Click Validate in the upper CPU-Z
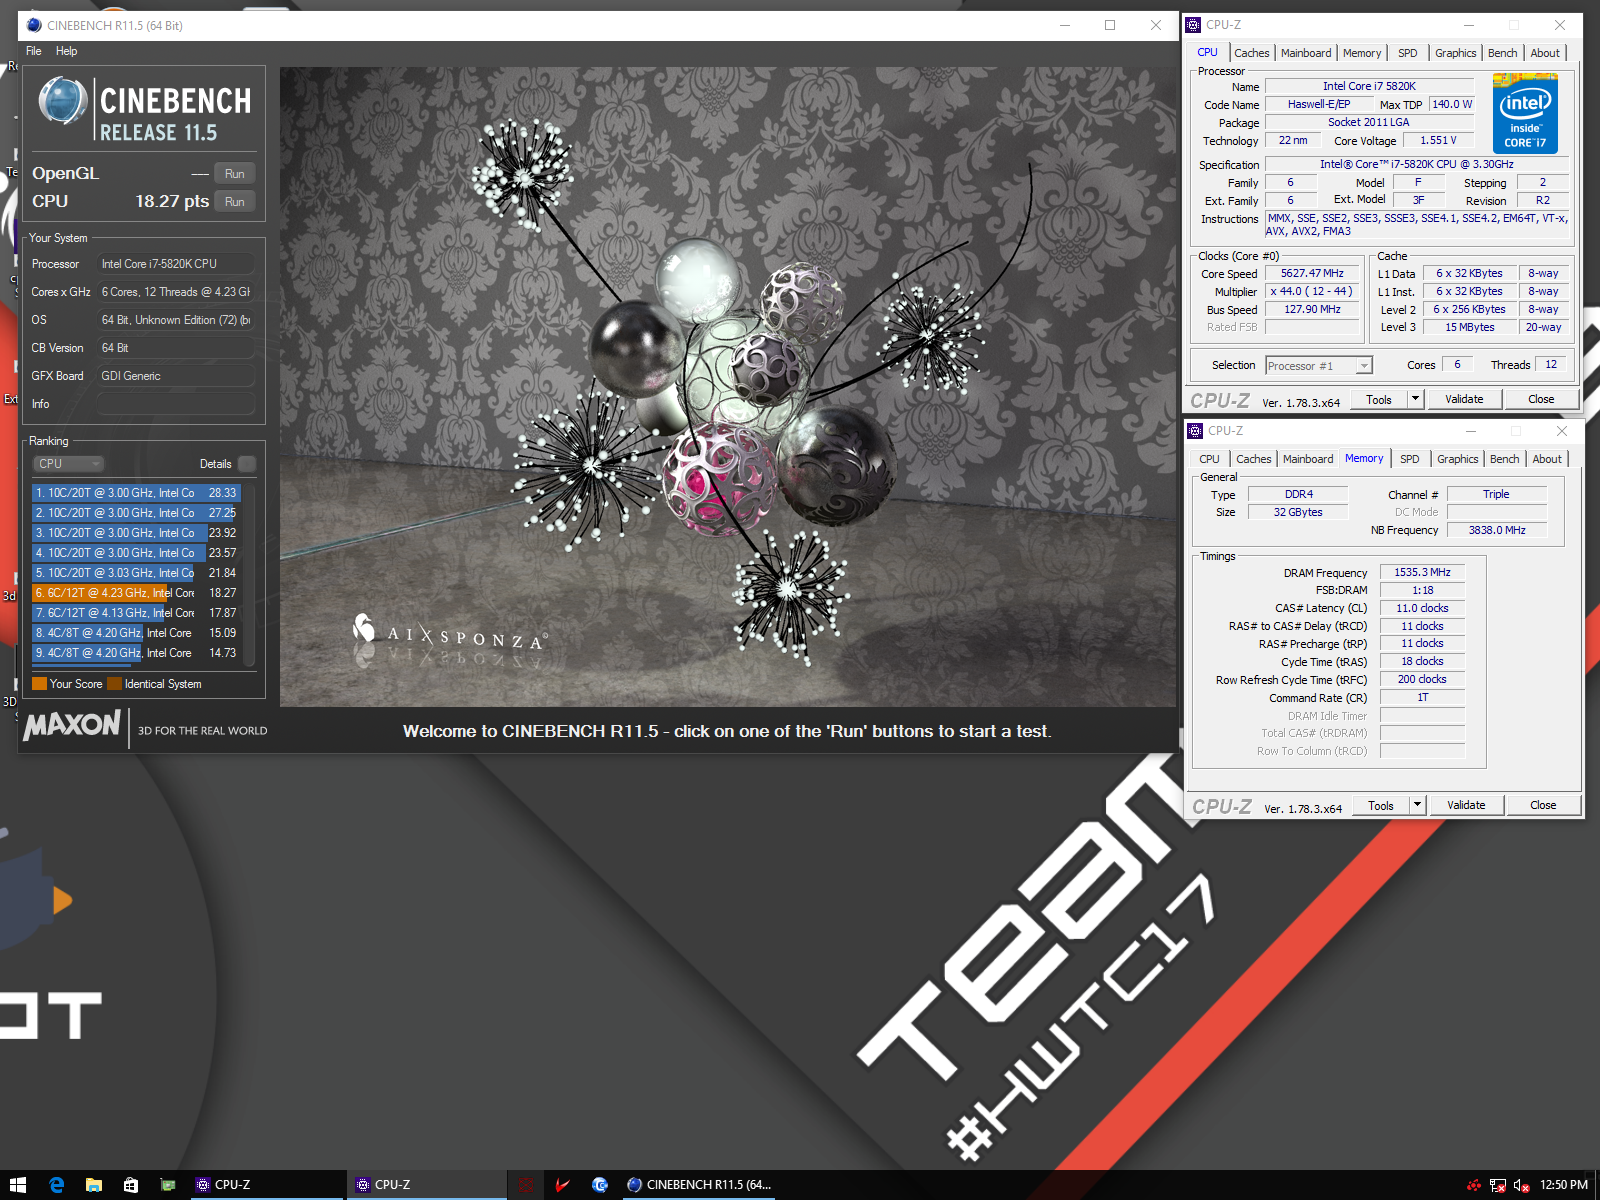1600x1200 pixels. 1464,399
